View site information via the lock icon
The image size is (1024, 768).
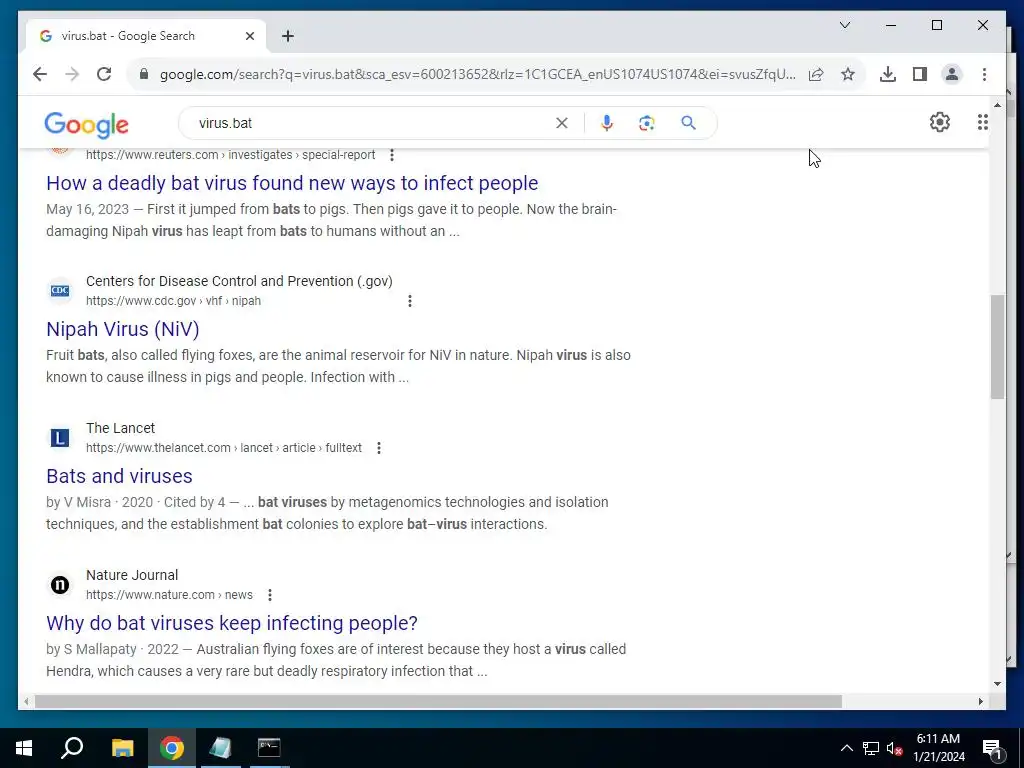[144, 74]
